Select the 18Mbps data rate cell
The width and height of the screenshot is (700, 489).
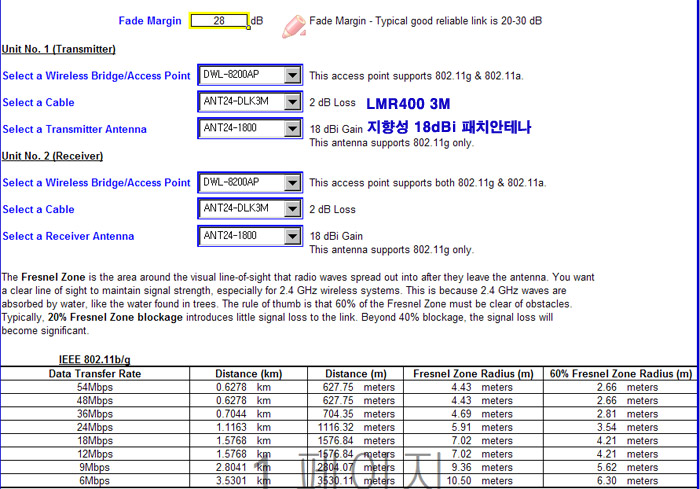point(95,441)
